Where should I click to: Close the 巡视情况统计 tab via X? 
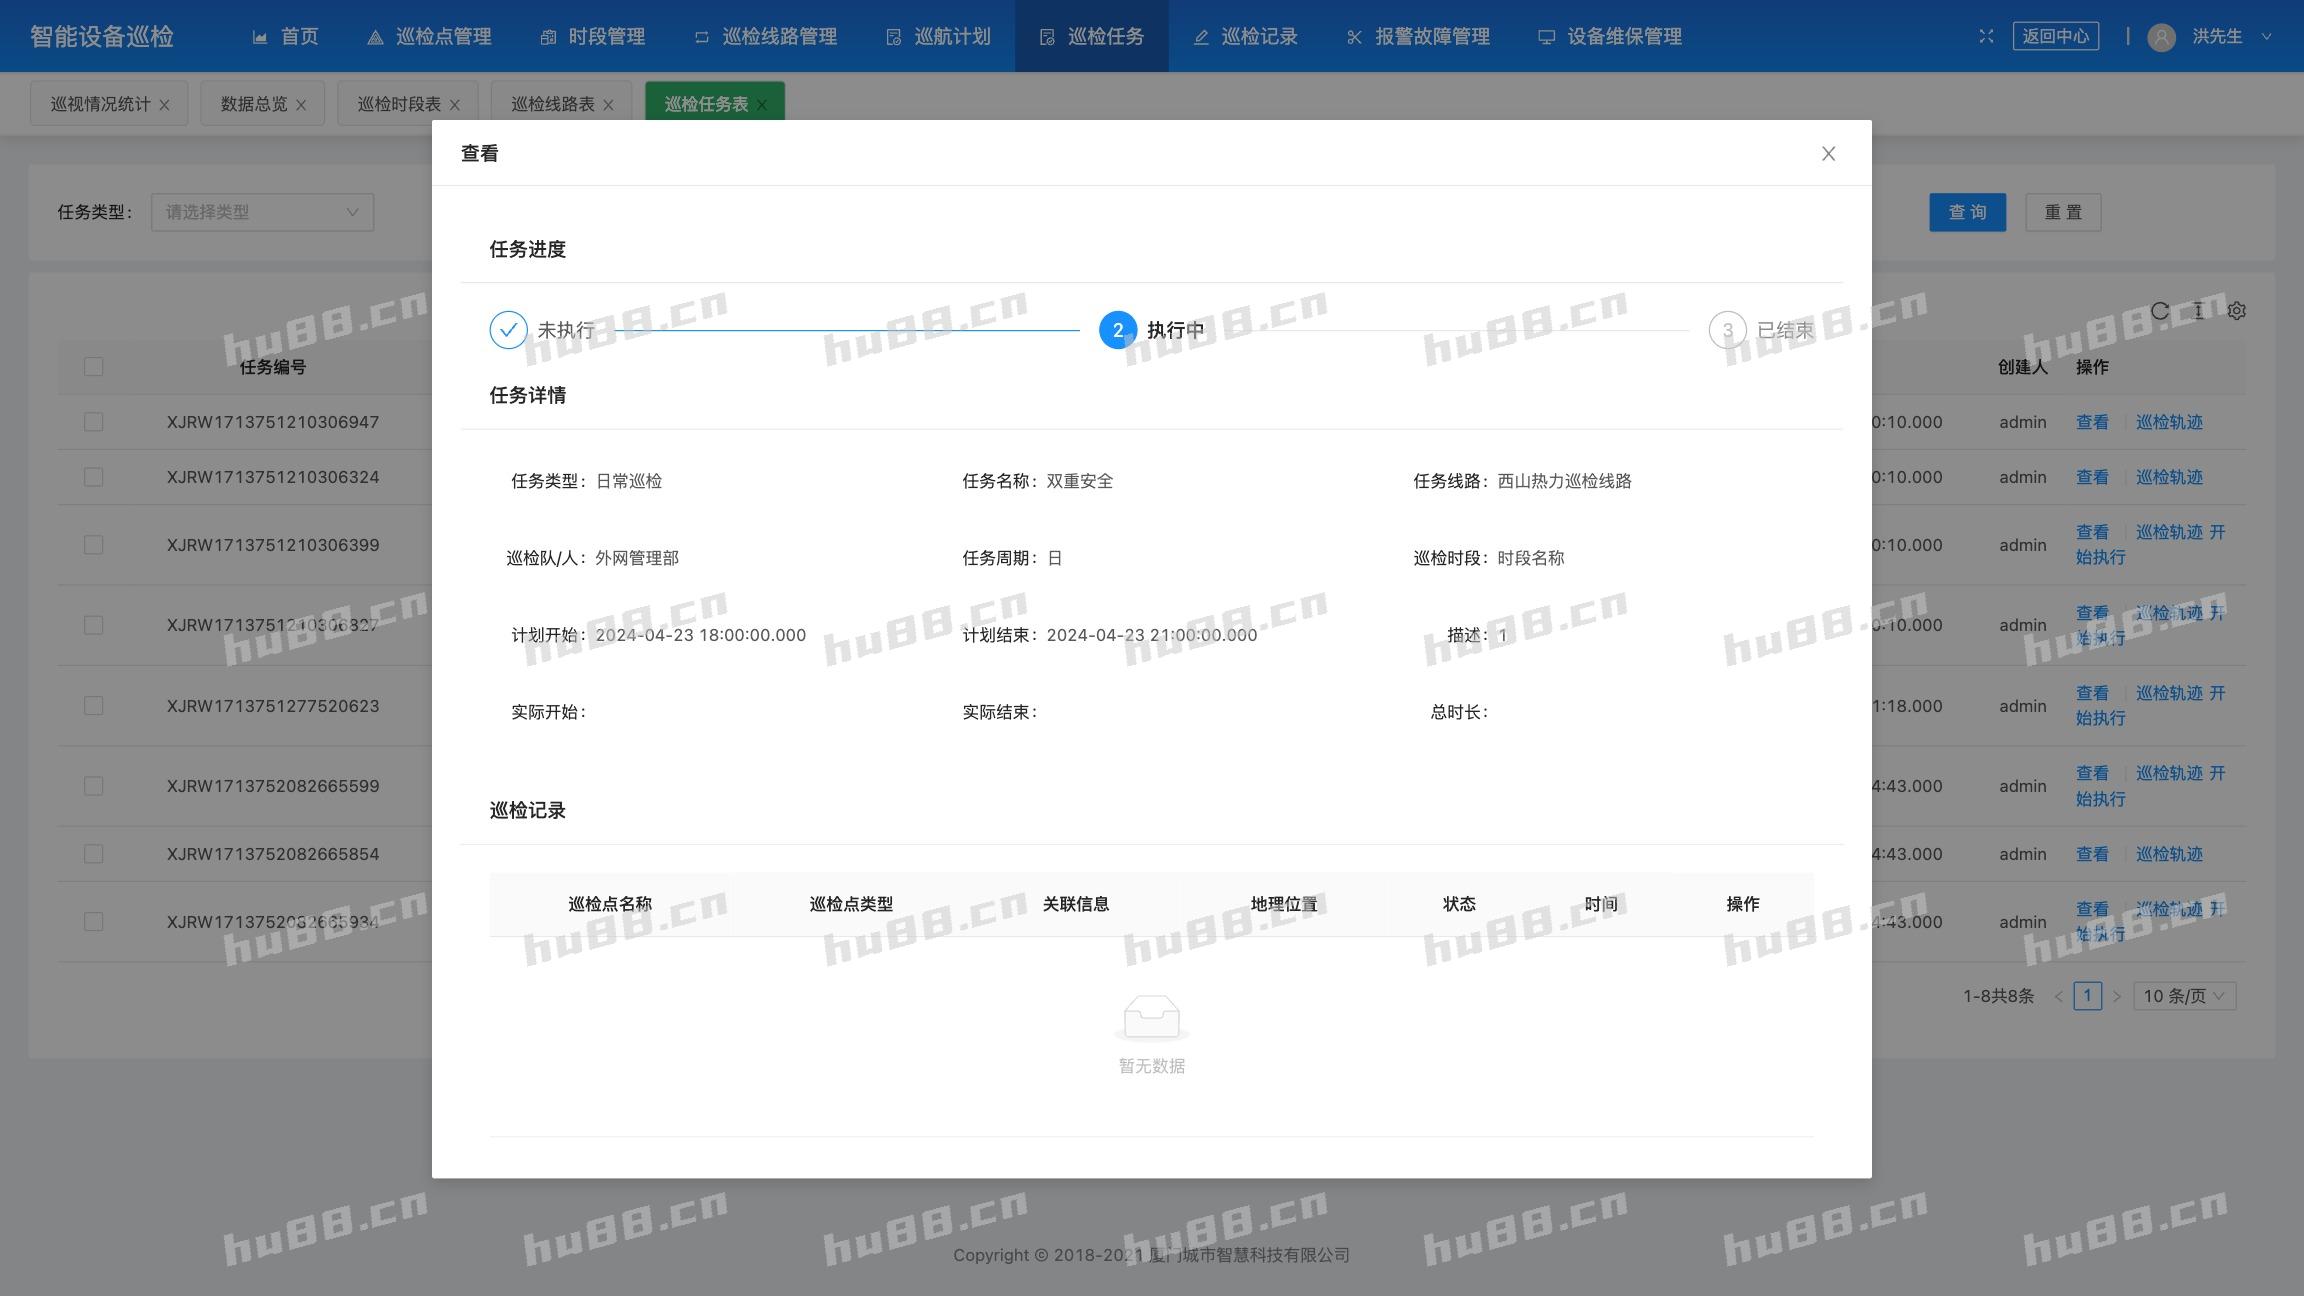pos(165,105)
